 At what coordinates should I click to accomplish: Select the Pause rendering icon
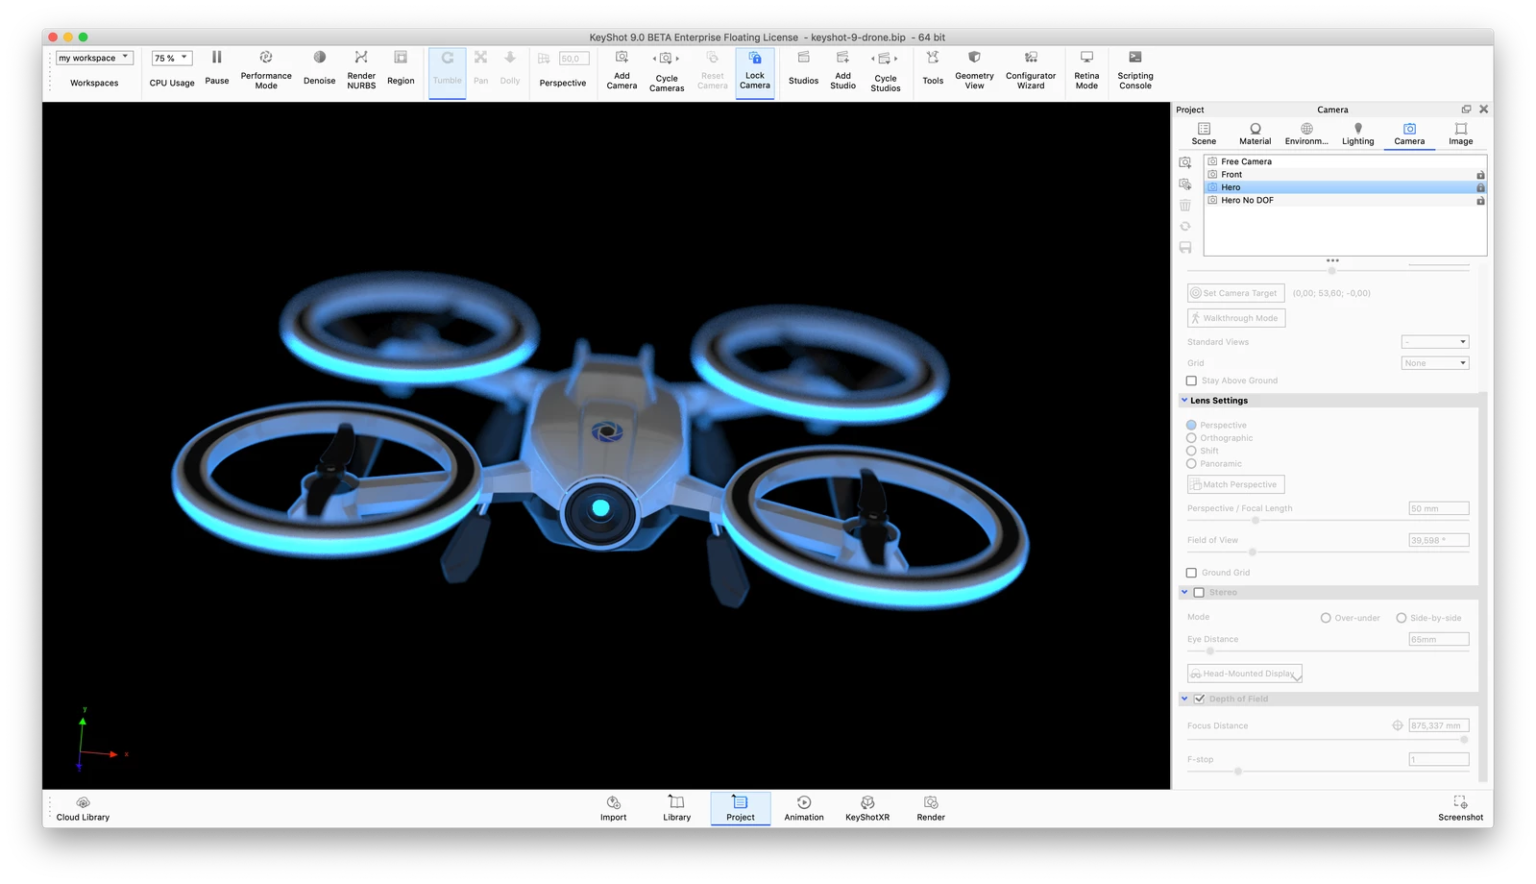[216, 57]
